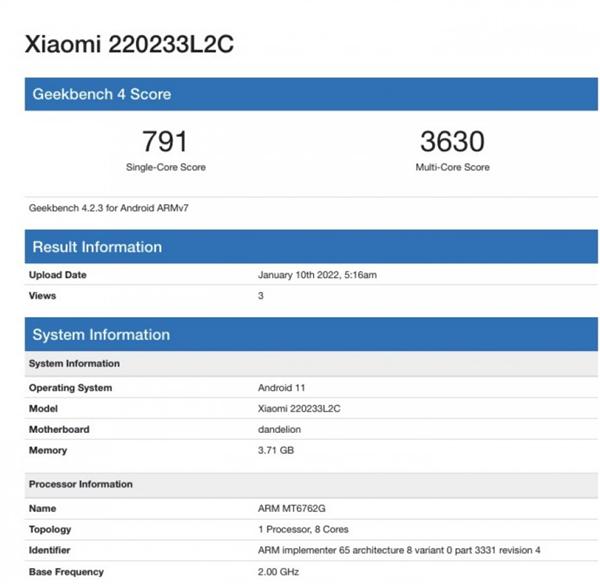Image resolution: width=600 pixels, height=584 pixels.
Task: Select the 2.00 GHz frequency value
Action: tap(278, 572)
